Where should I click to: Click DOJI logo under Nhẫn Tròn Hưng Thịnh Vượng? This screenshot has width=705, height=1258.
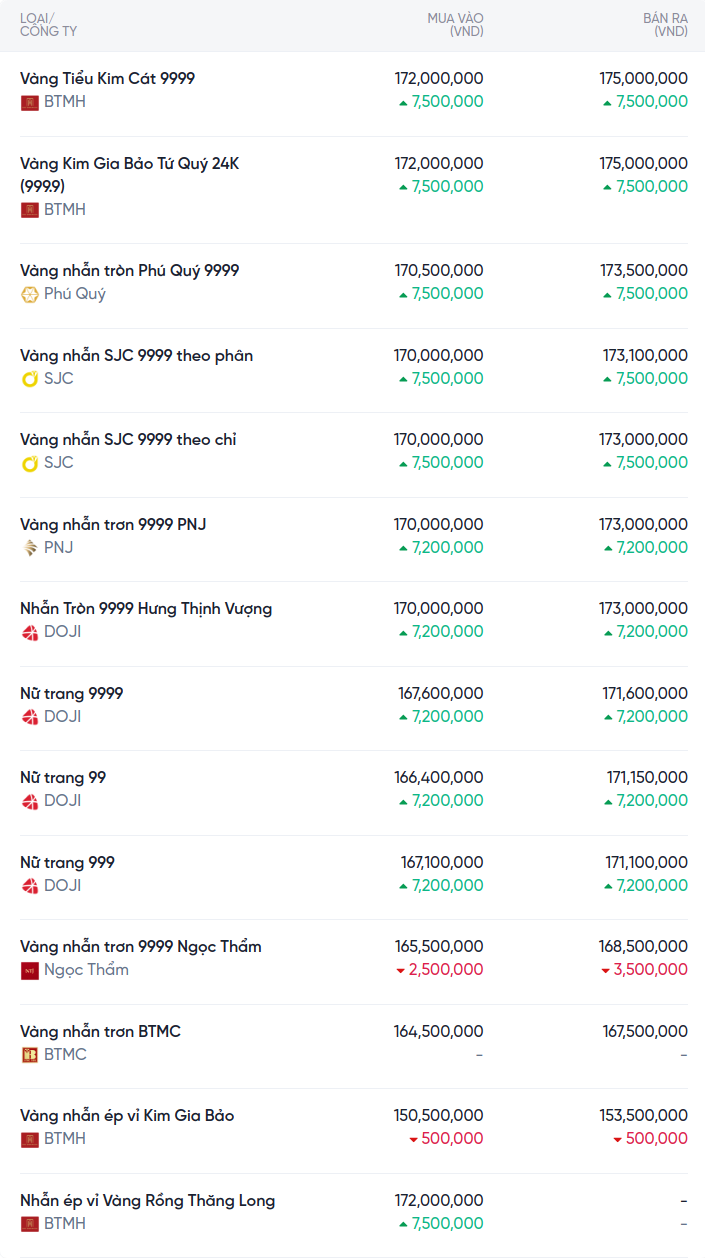click(30, 632)
